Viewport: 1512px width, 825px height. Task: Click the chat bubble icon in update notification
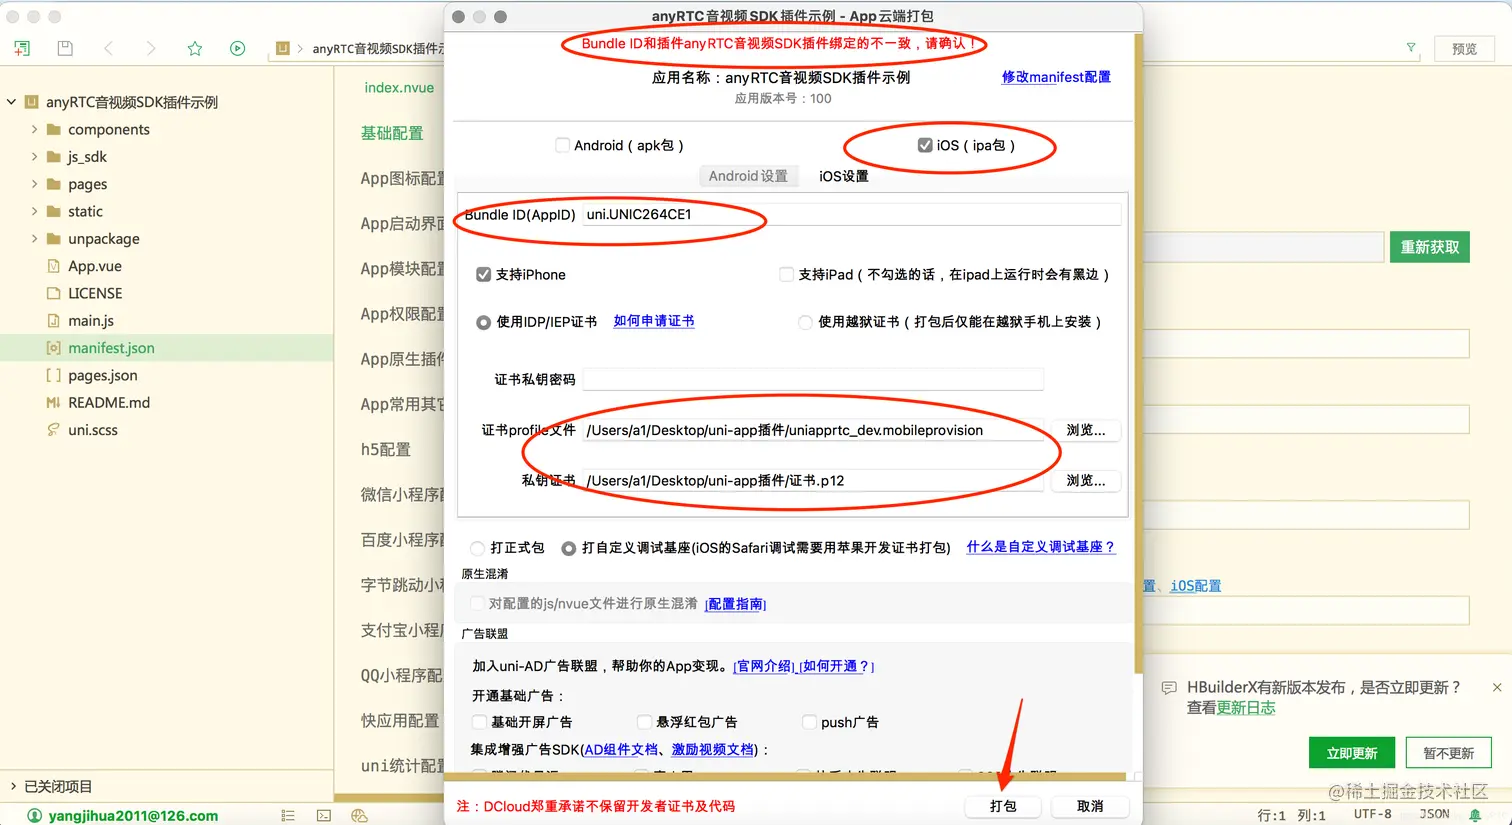click(1169, 688)
